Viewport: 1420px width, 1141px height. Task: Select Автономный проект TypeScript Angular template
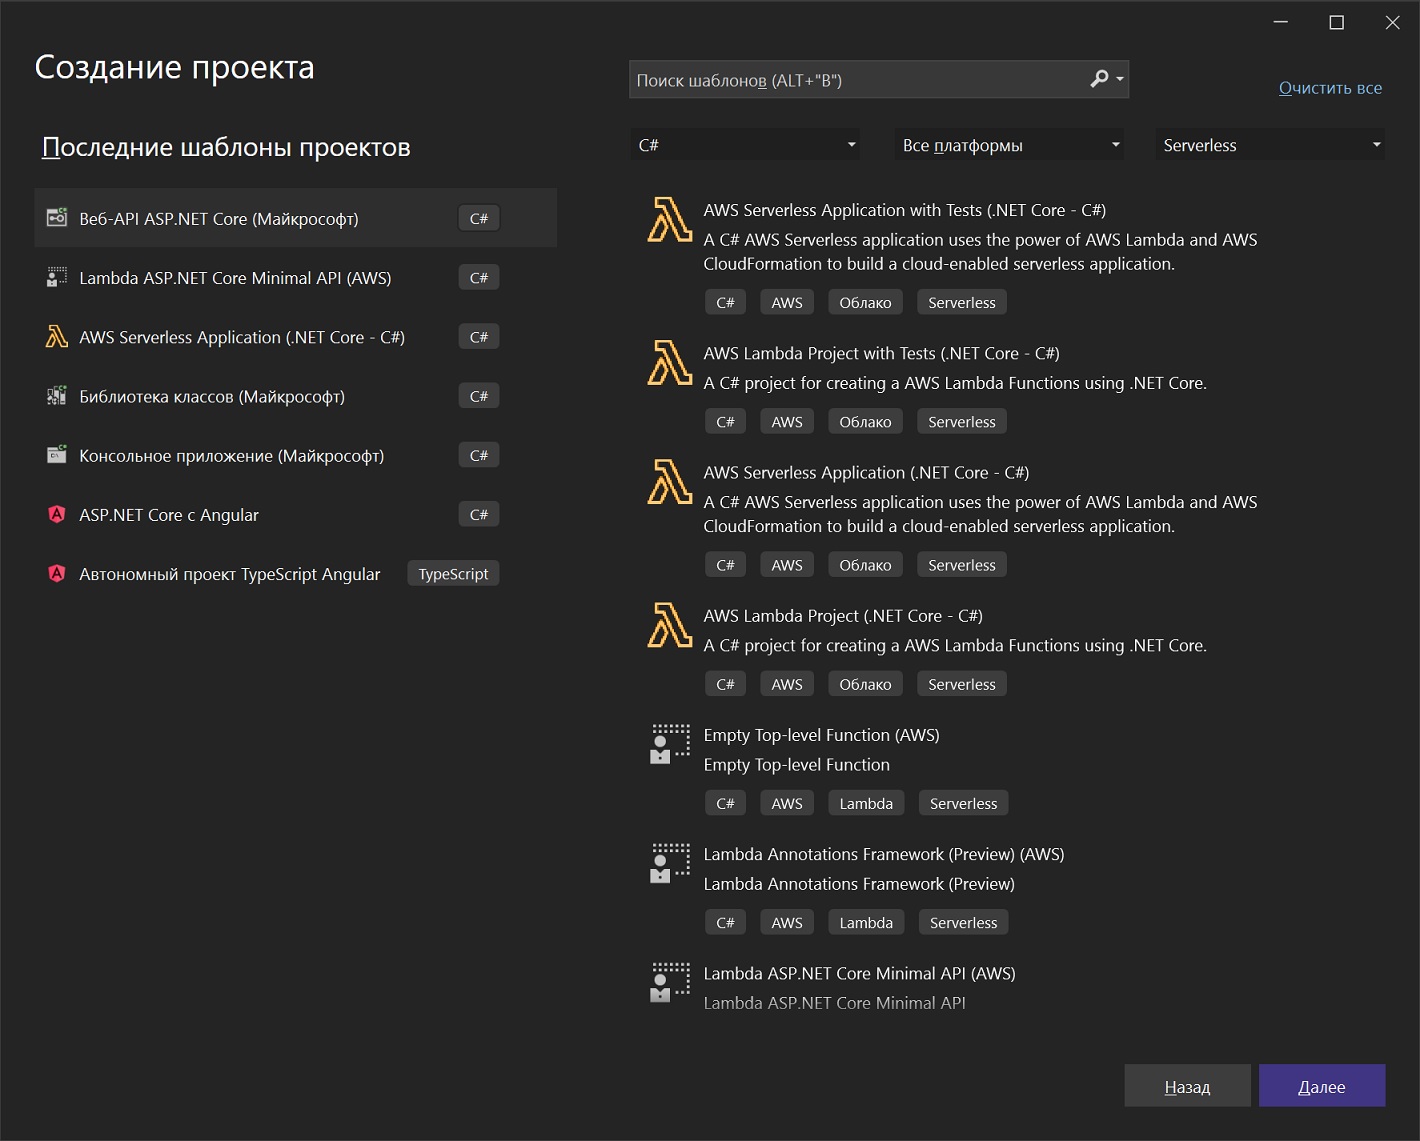(295, 574)
